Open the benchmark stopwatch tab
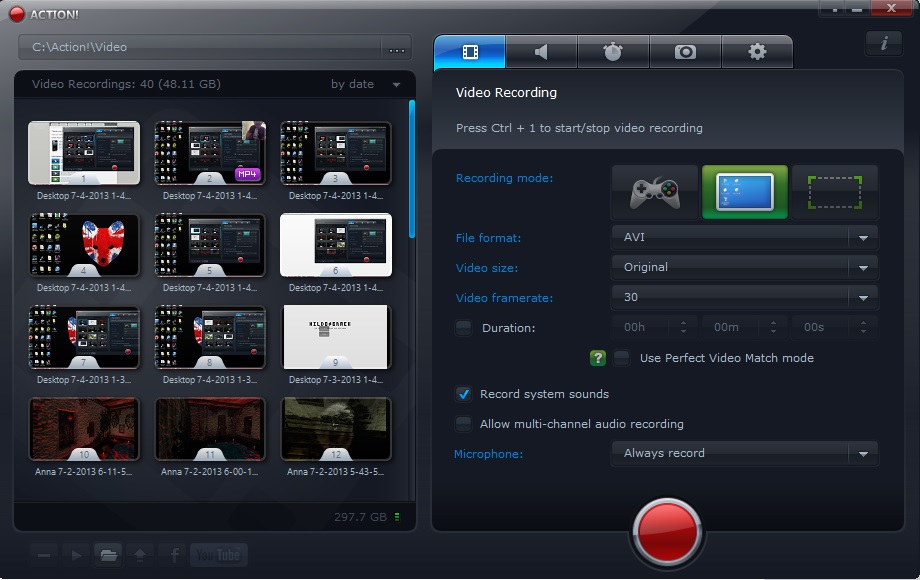The height and width of the screenshot is (580, 920). click(613, 52)
